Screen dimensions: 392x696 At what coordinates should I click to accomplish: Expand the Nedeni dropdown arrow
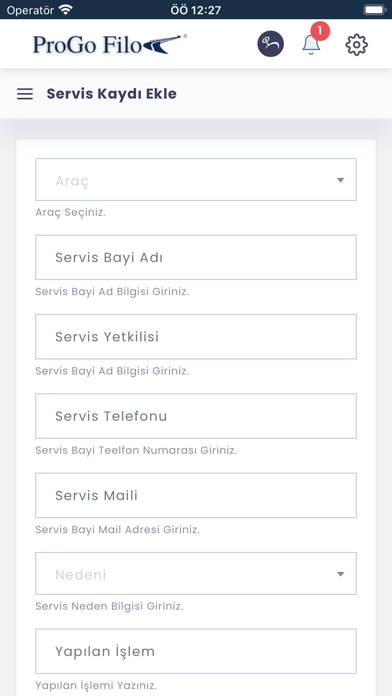pyautogui.click(x=341, y=574)
